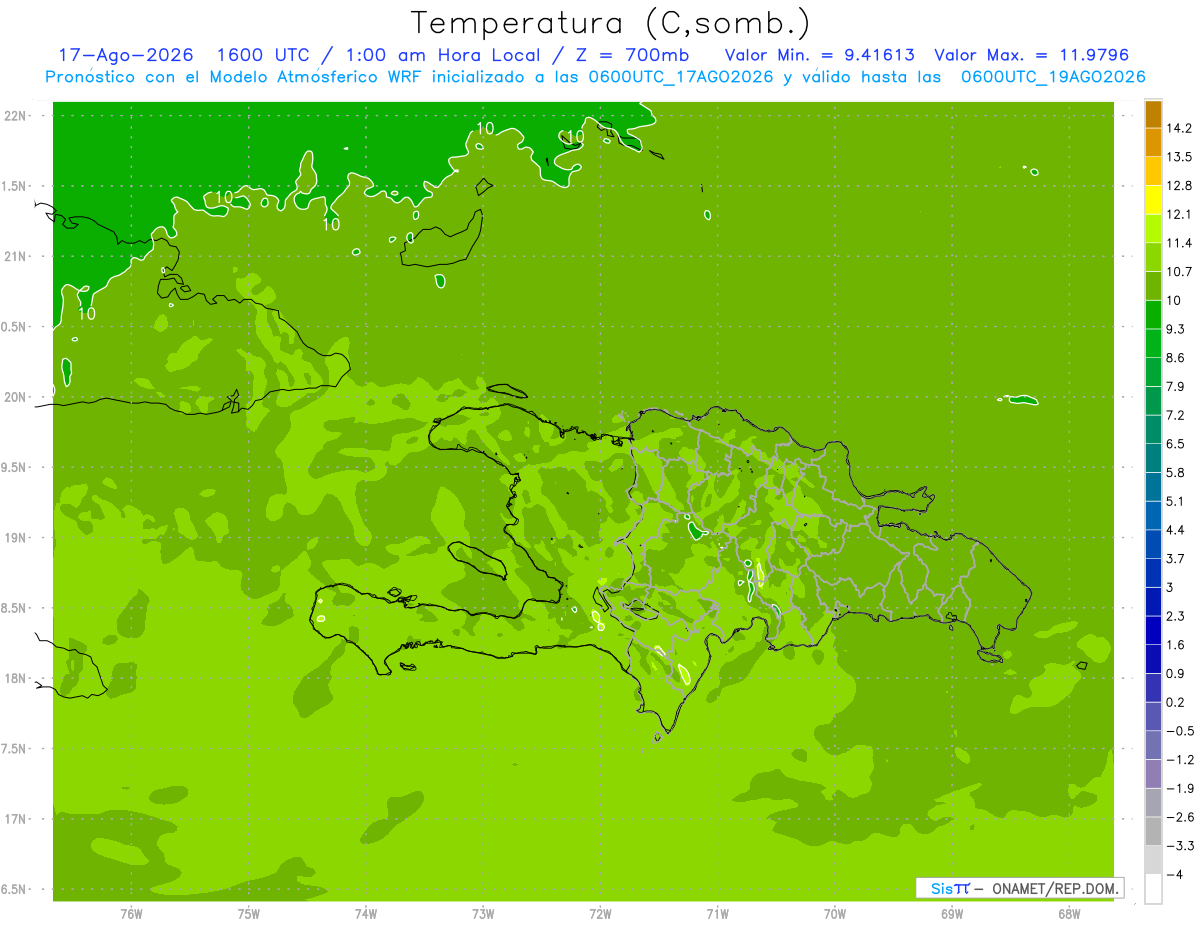
Task: Click the colorbar value '13.5'
Action: pyautogui.click(x=1179, y=157)
